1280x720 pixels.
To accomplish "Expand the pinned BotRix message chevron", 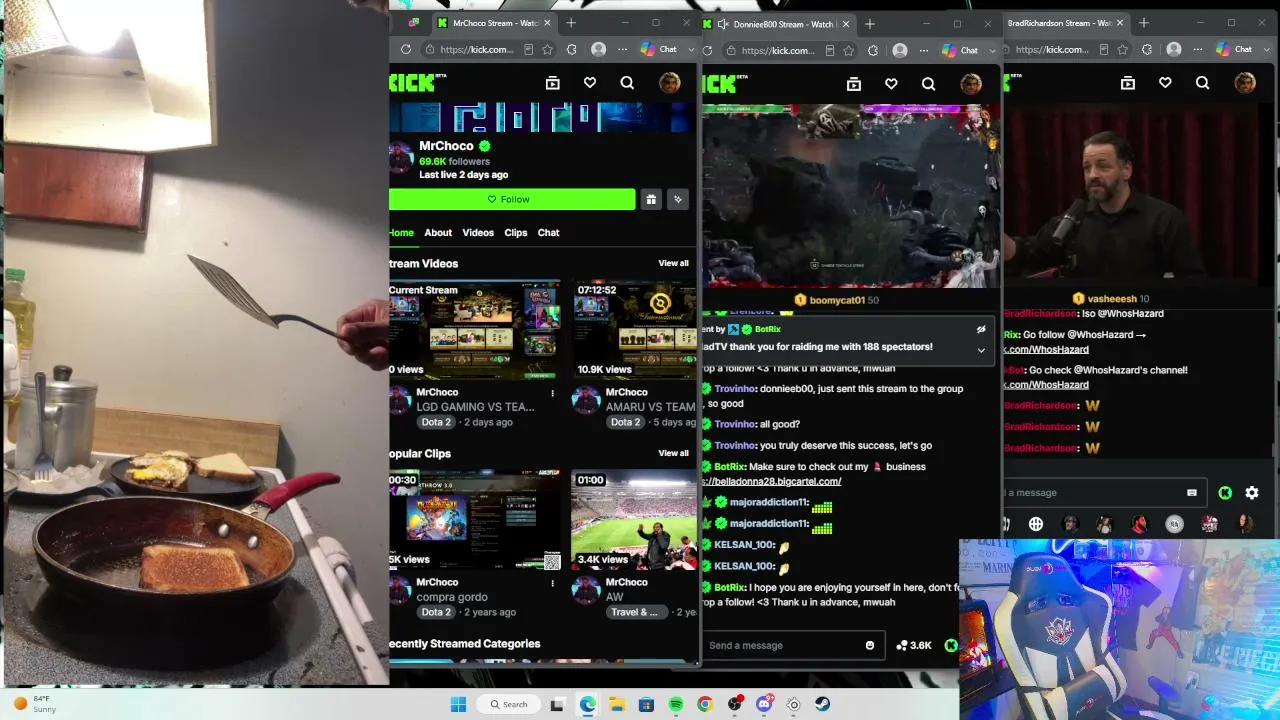I will click(x=981, y=351).
